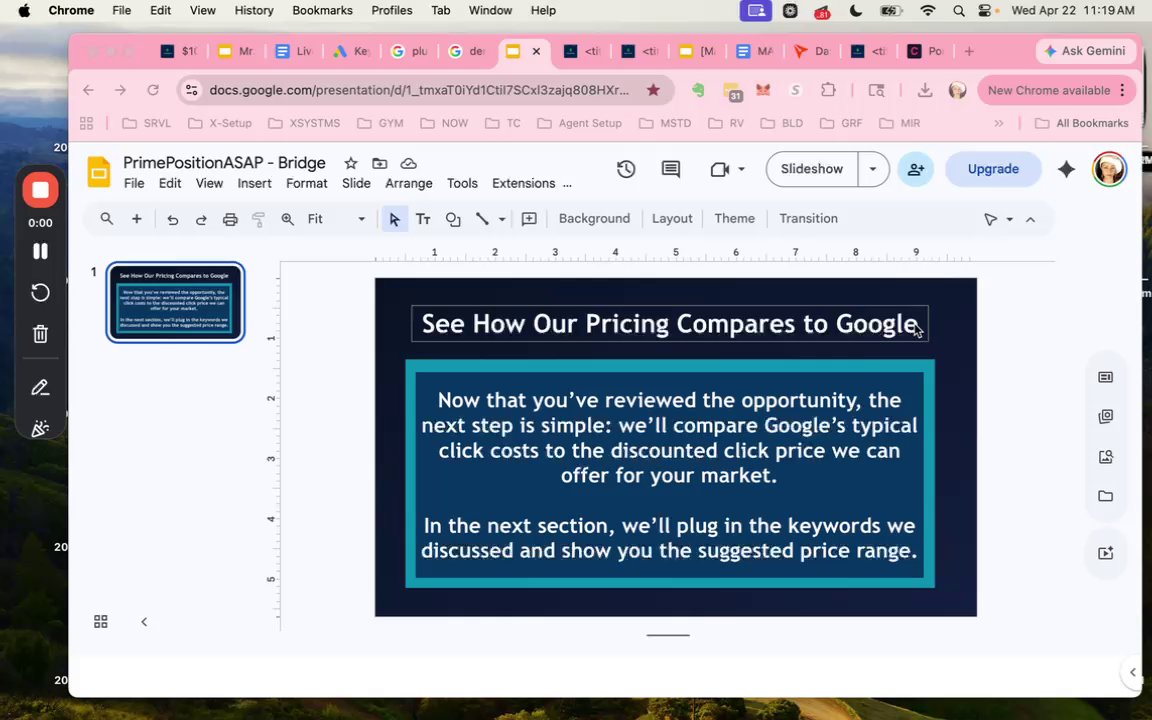The width and height of the screenshot is (1152, 720).
Task: Collapse the toolbar with up chevron
Action: tap(1030, 219)
